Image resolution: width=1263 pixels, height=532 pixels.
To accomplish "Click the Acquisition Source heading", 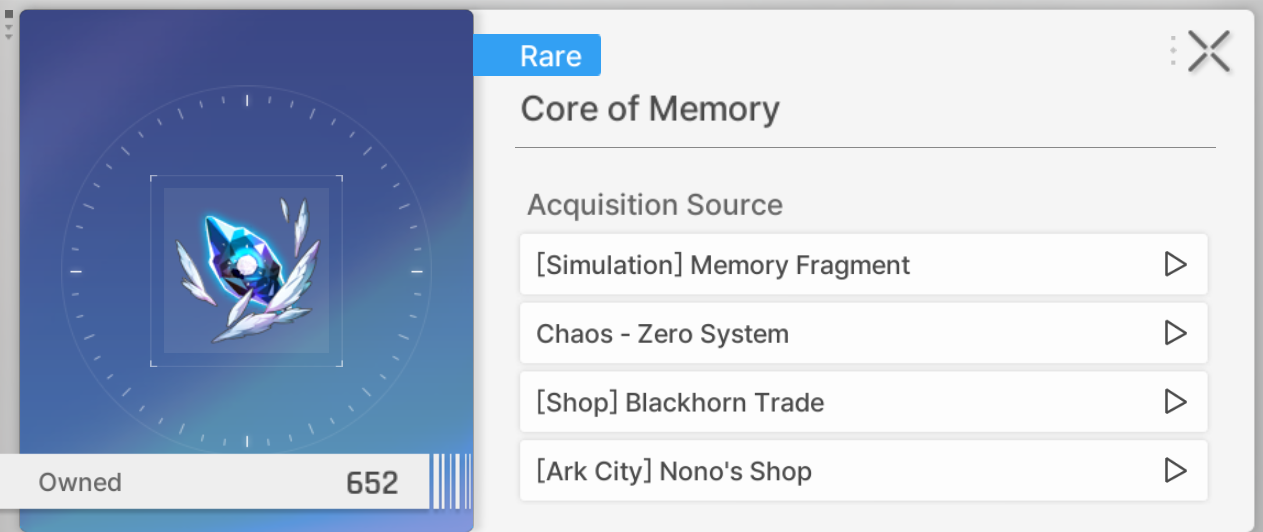I will 655,205.
